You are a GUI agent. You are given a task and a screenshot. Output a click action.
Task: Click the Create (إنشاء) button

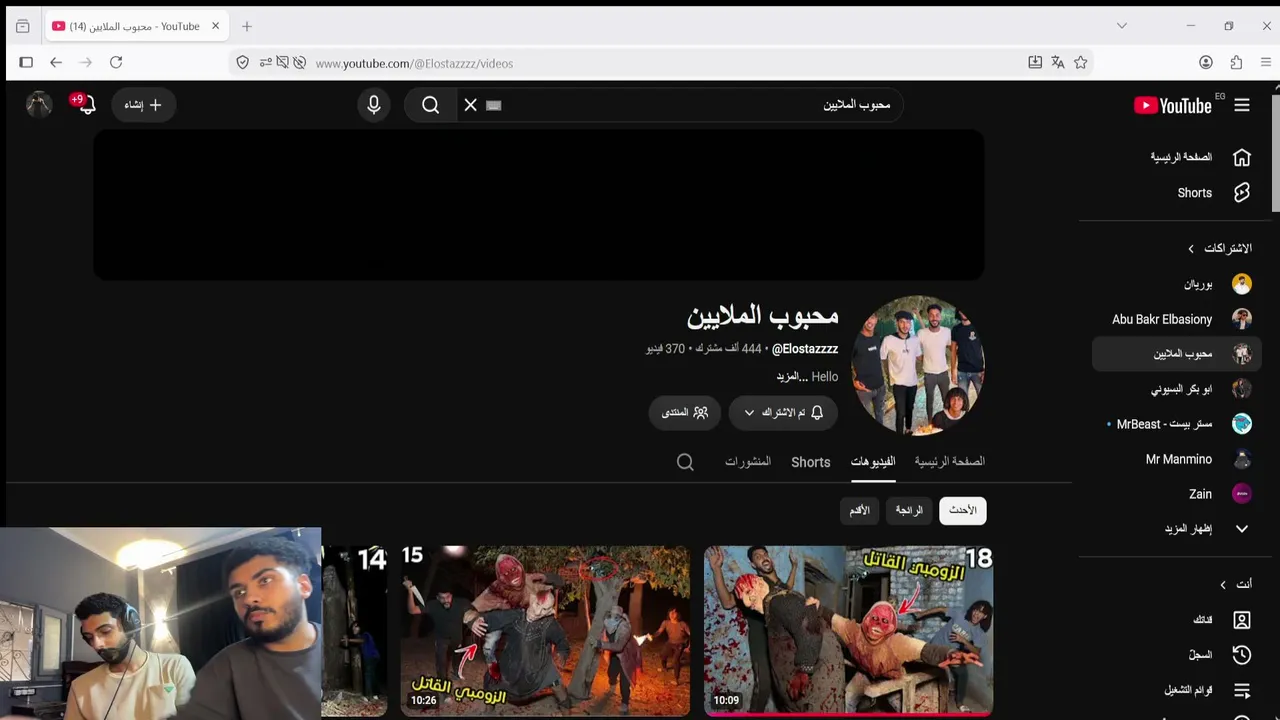tap(144, 105)
